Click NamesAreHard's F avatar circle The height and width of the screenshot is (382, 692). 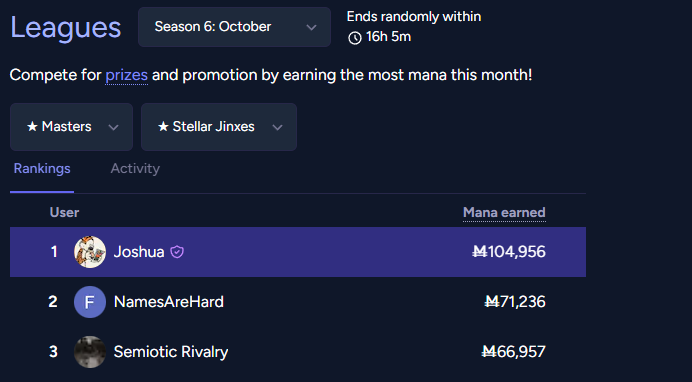[x=90, y=302]
